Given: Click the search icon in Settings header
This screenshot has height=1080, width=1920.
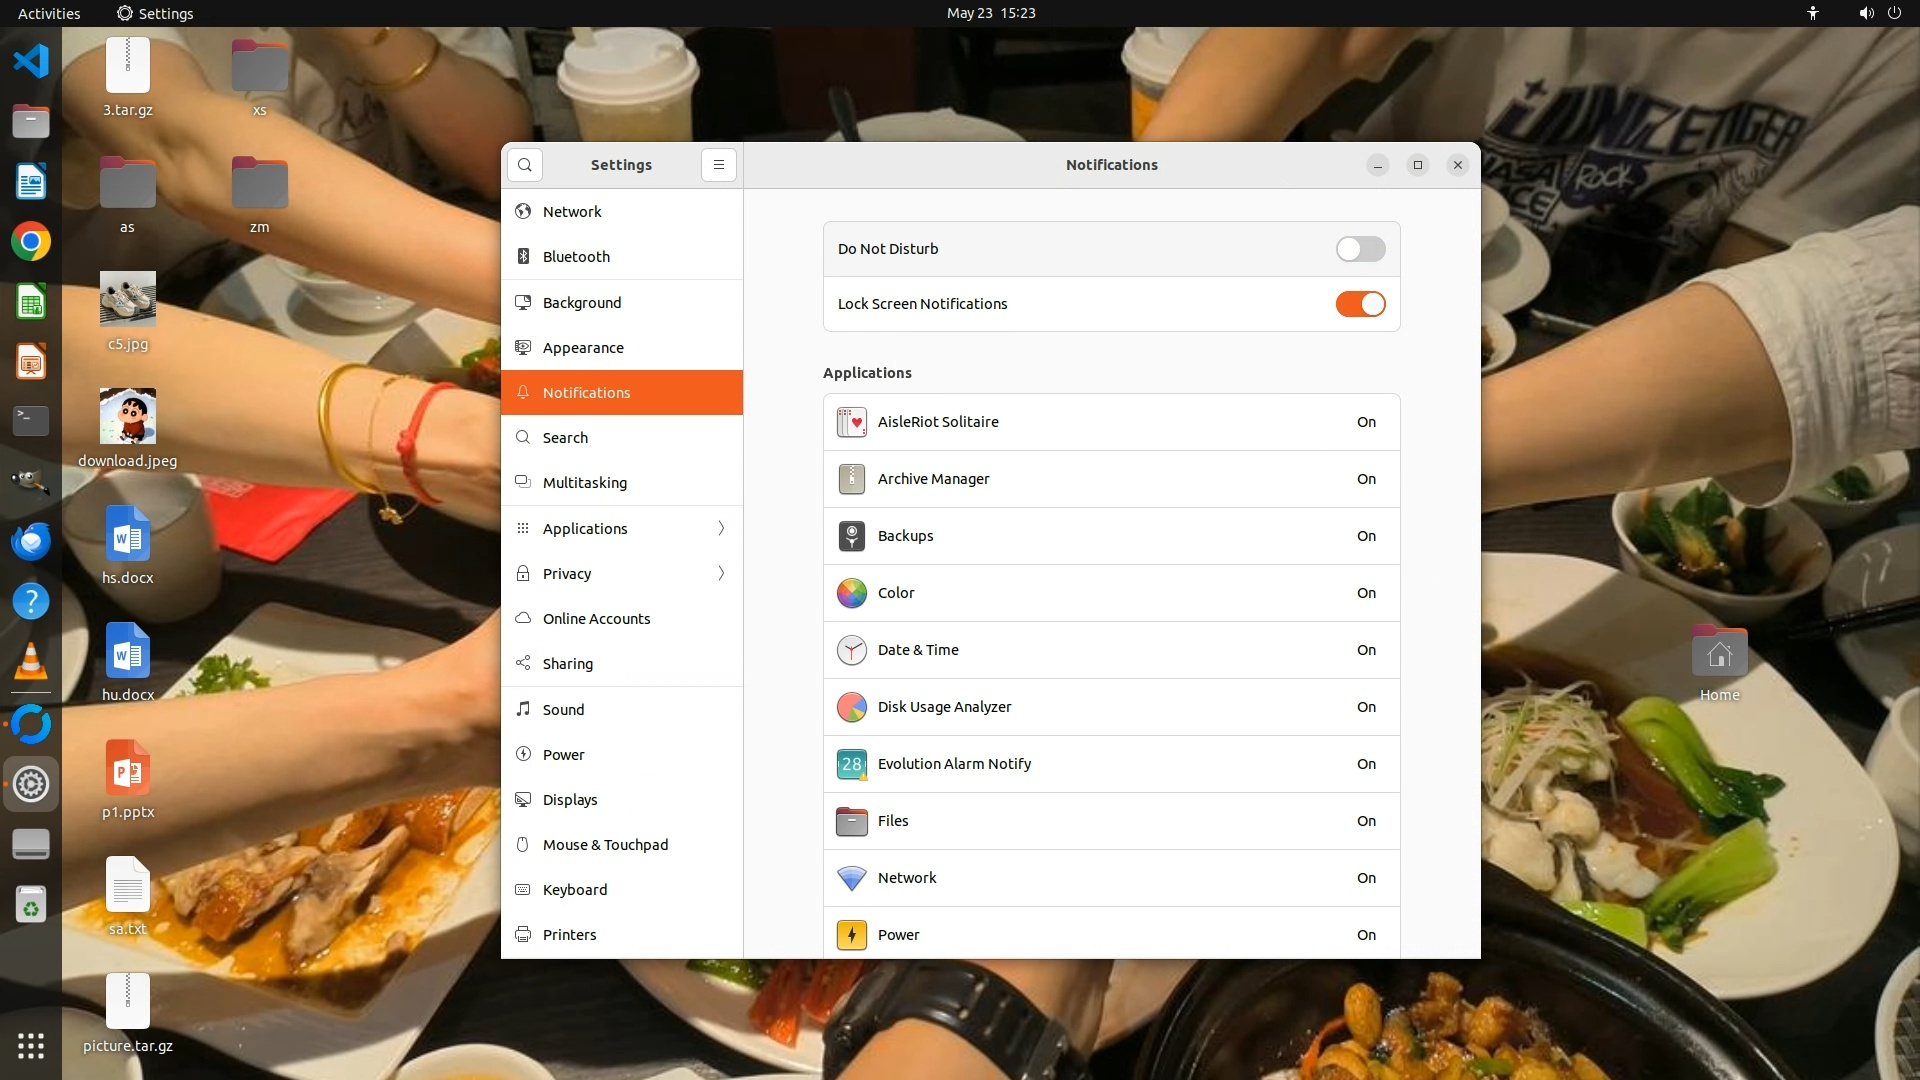Looking at the screenshot, I should pyautogui.click(x=525, y=165).
